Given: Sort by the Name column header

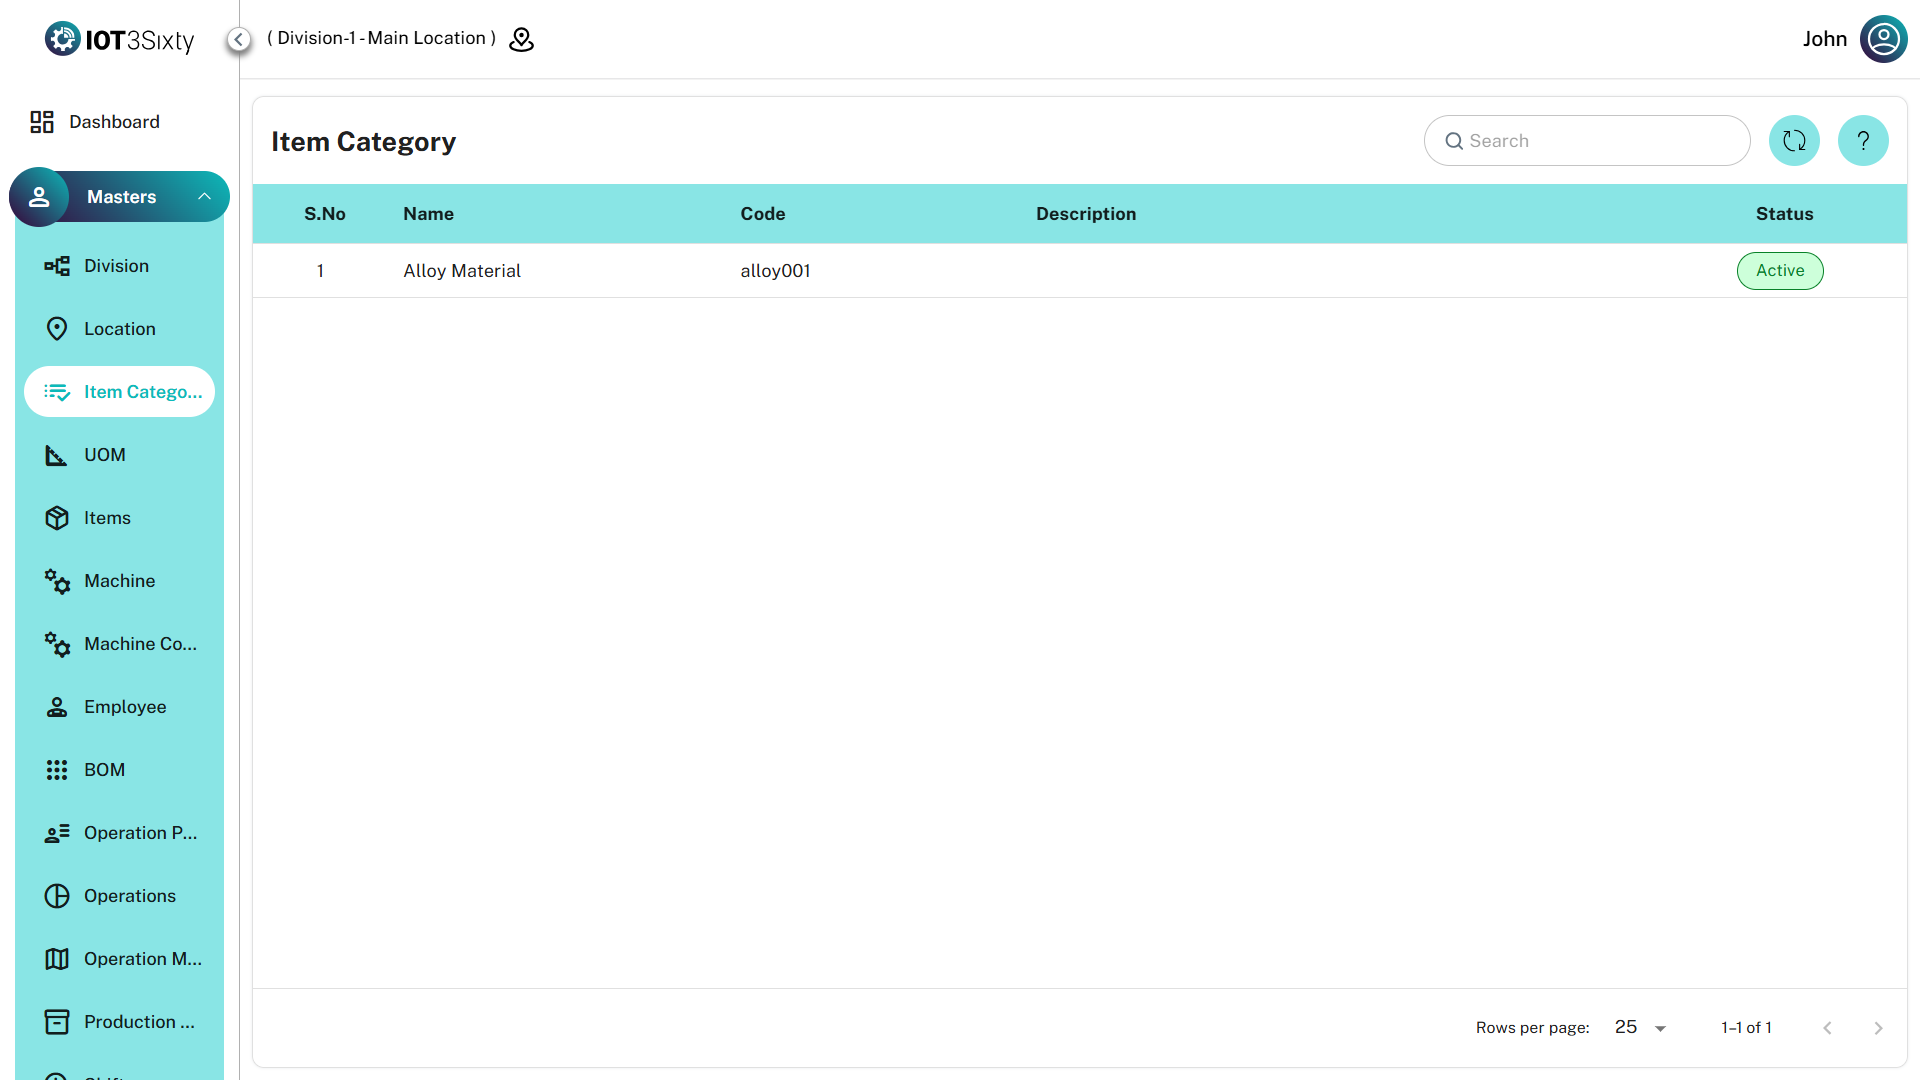Looking at the screenshot, I should (x=428, y=214).
